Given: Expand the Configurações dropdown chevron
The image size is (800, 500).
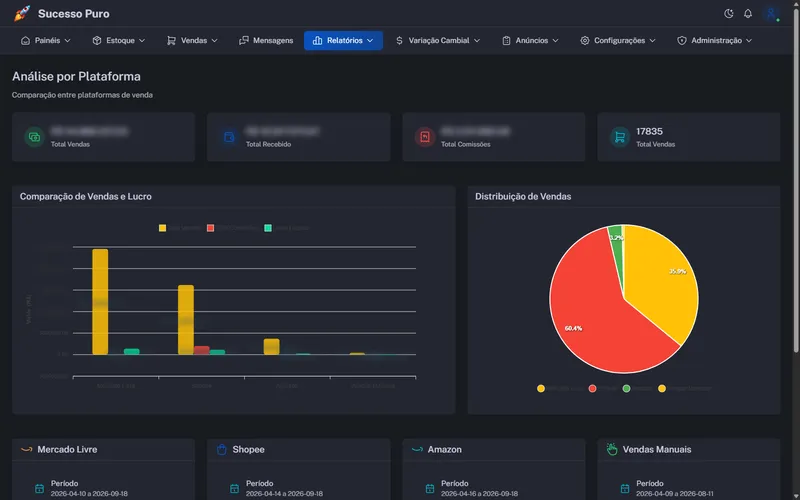Looking at the screenshot, I should [652, 40].
